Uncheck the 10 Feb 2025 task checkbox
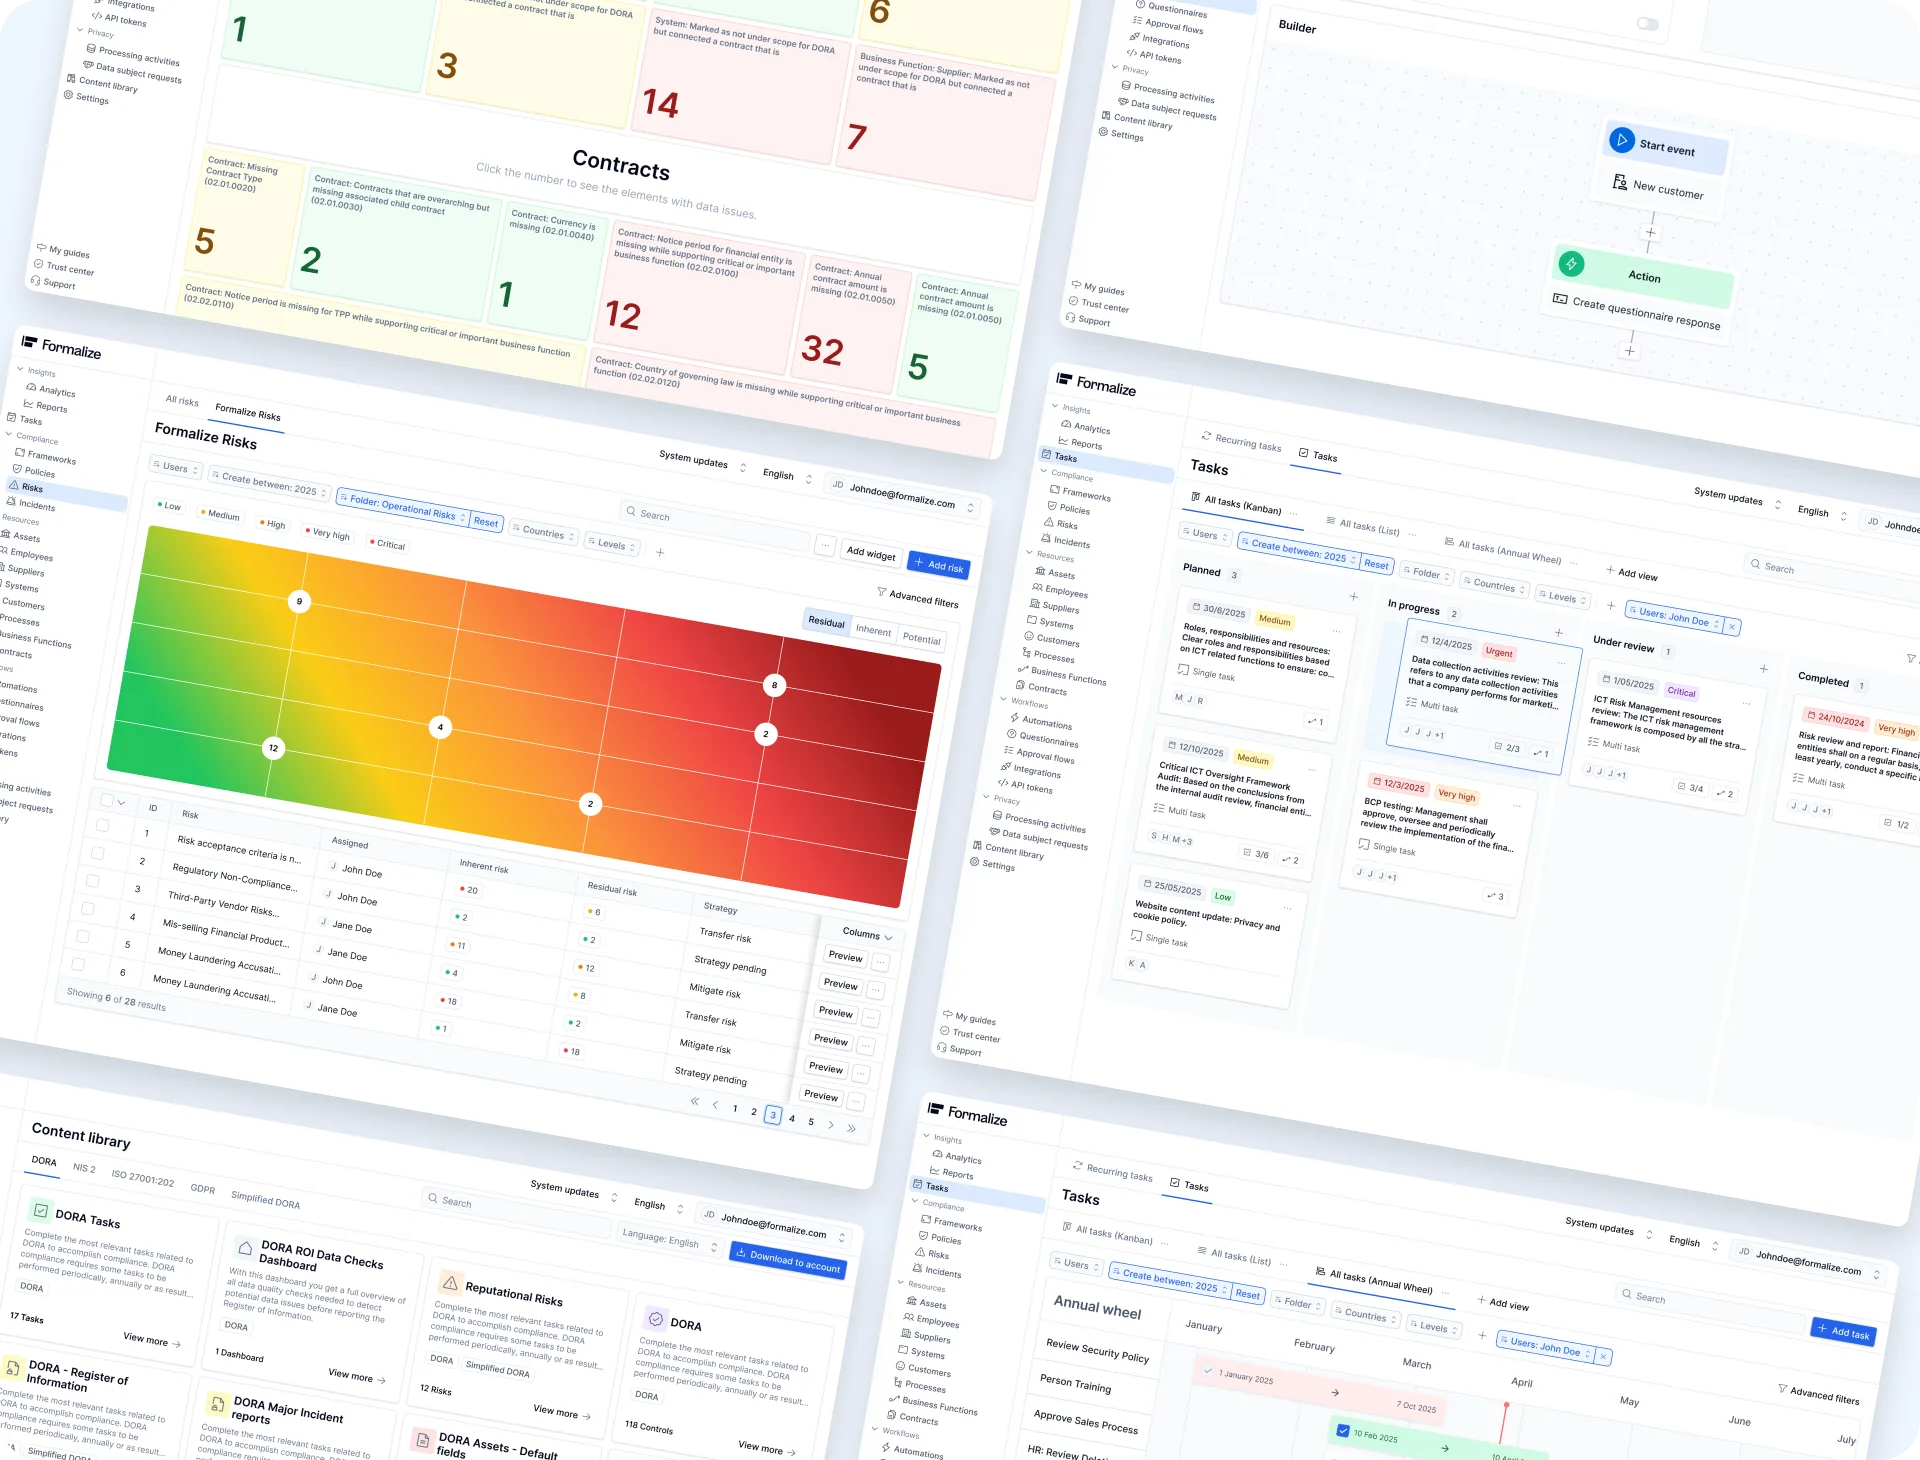The width and height of the screenshot is (1920, 1460). [1343, 1431]
